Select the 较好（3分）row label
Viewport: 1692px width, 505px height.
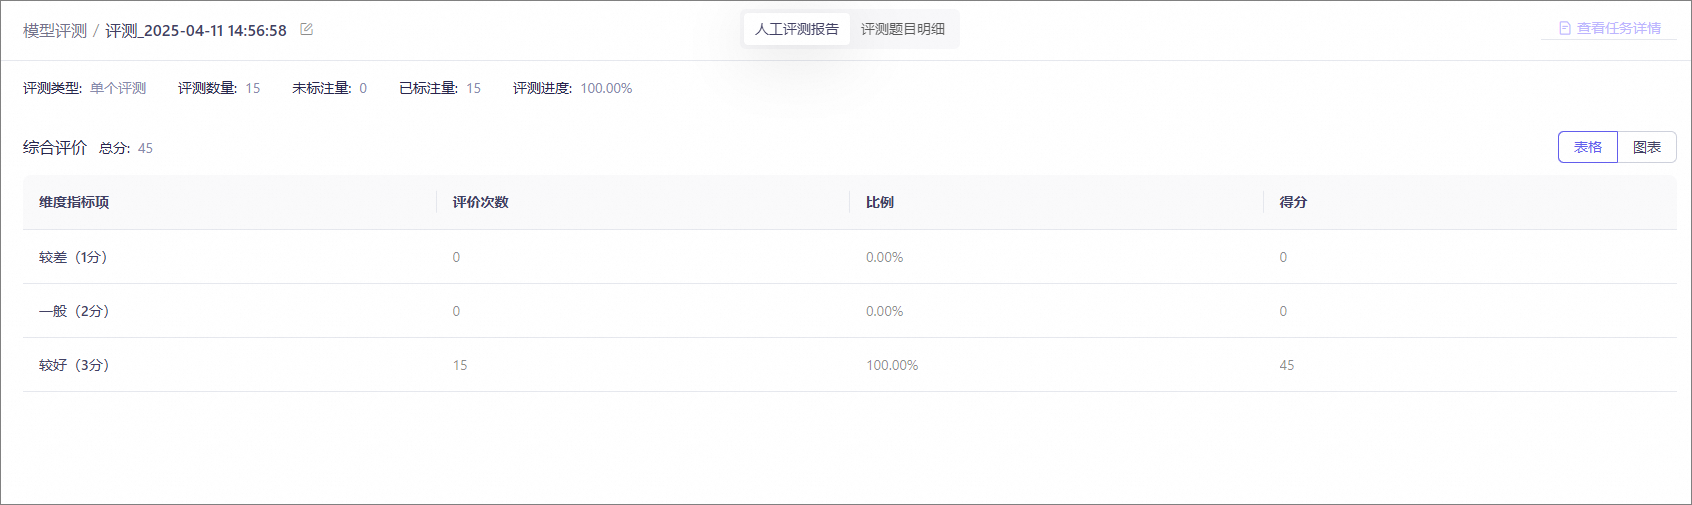pyautogui.click(x=74, y=365)
